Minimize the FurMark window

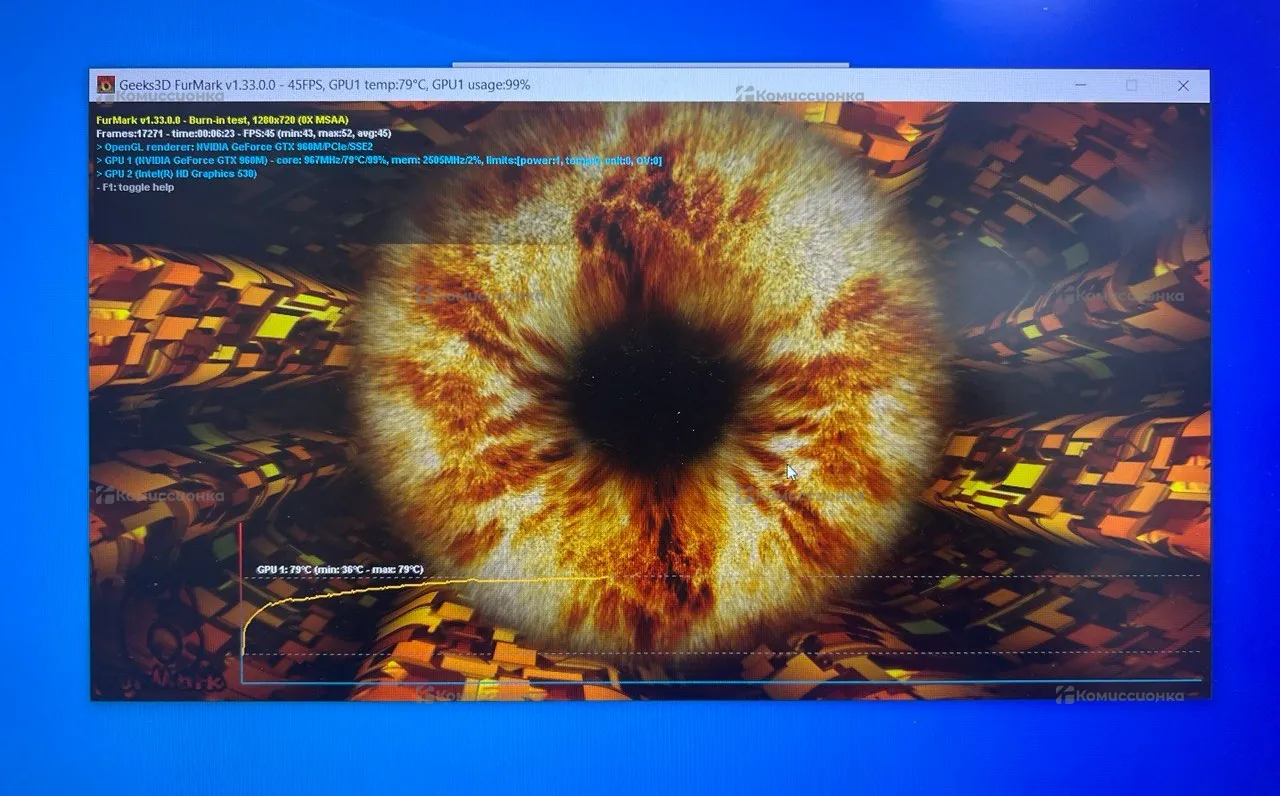[1080, 86]
